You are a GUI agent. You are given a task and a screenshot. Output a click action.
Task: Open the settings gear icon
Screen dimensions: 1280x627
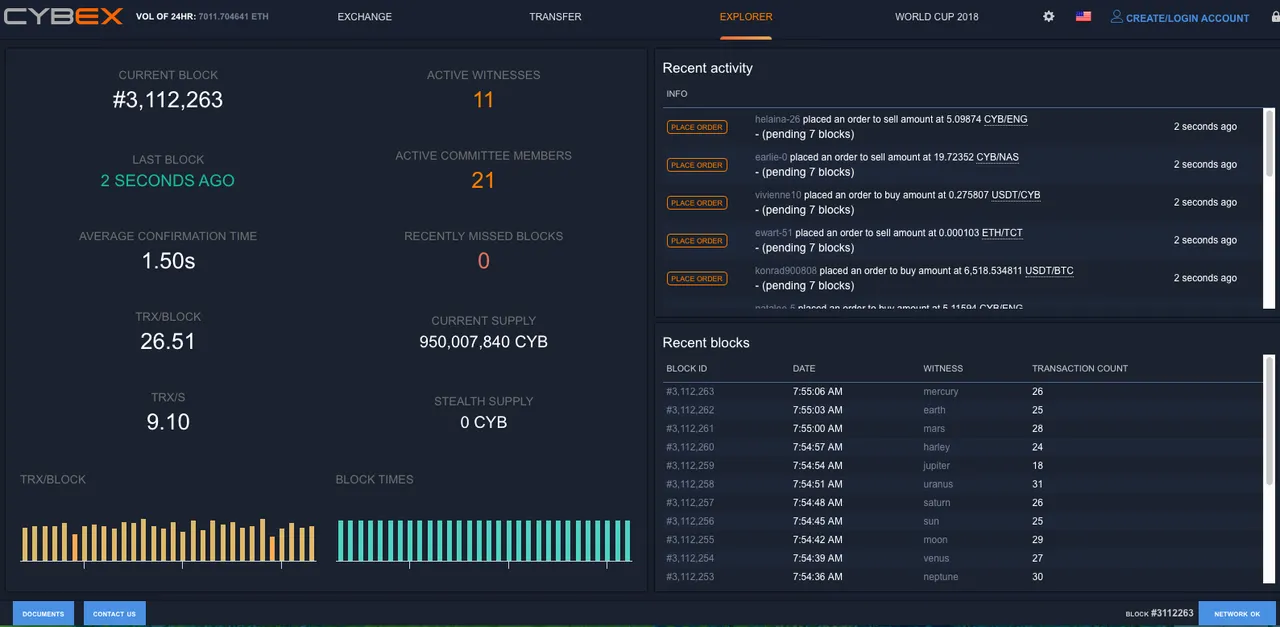point(1049,17)
